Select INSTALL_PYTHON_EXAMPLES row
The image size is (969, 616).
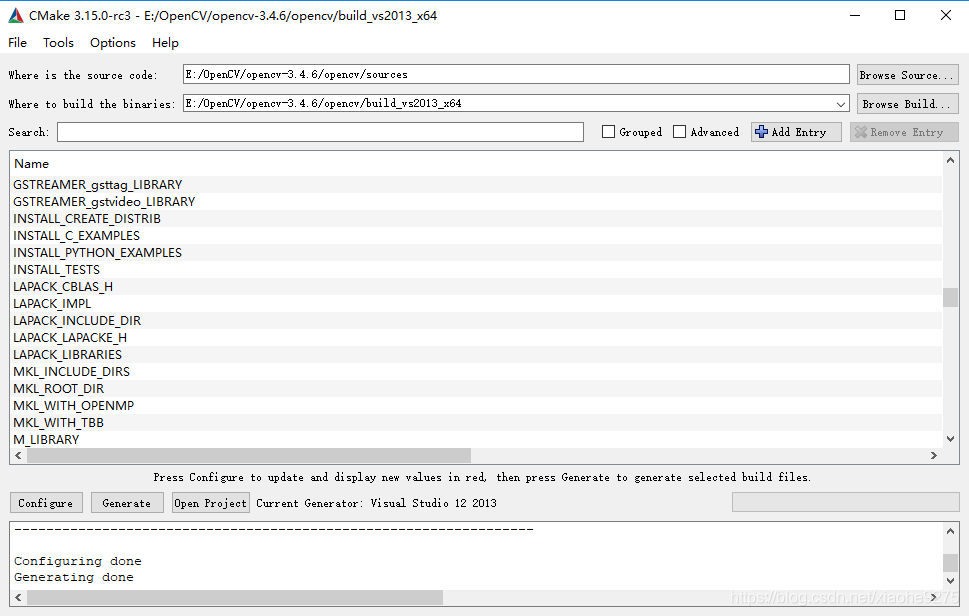click(476, 253)
